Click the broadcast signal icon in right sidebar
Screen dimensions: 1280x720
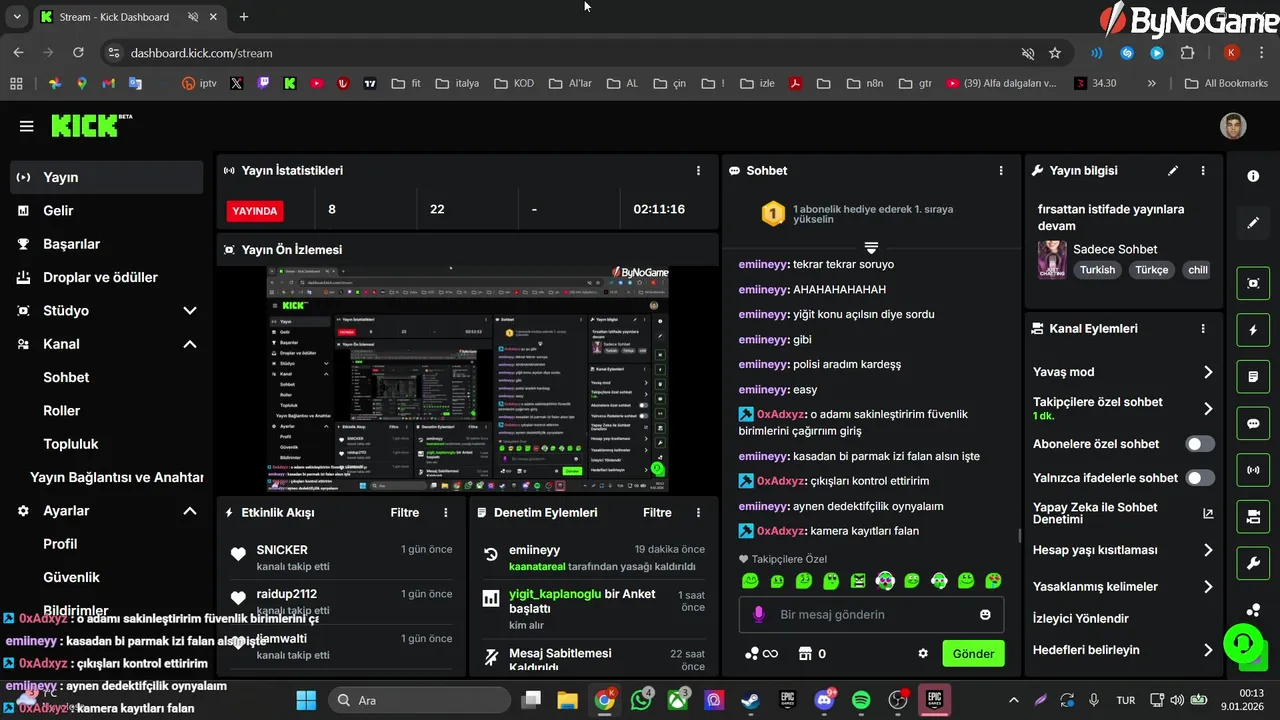[x=1253, y=469]
